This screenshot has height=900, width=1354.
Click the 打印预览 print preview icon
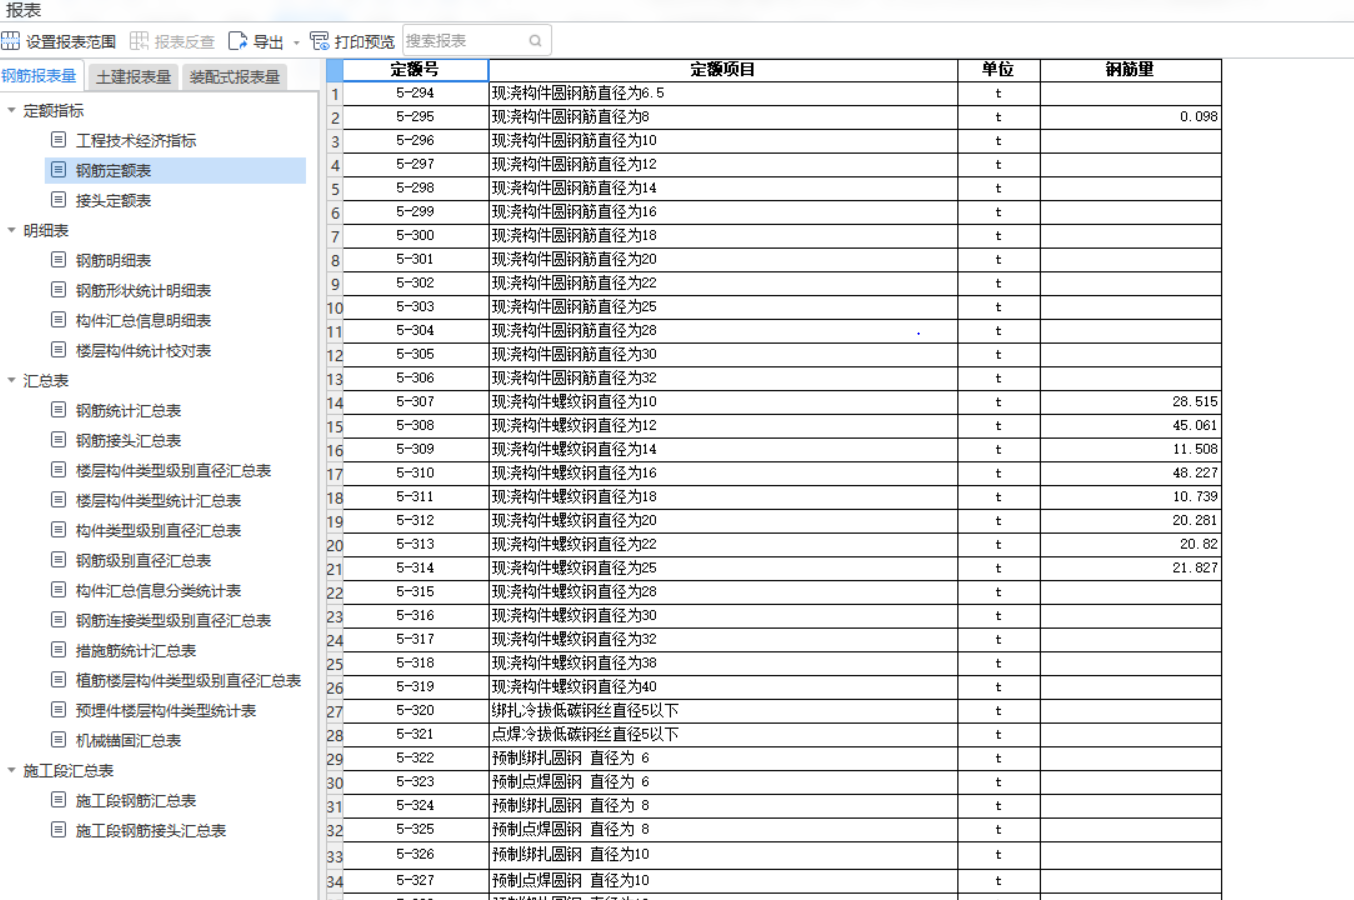pyautogui.click(x=319, y=41)
